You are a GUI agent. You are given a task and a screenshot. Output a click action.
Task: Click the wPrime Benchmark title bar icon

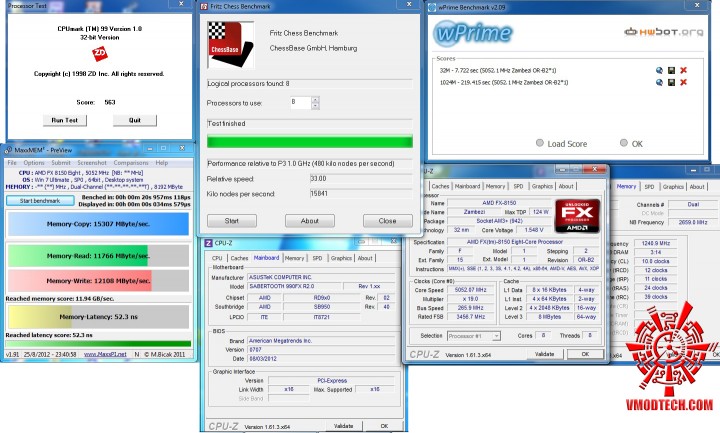pos(432,7)
